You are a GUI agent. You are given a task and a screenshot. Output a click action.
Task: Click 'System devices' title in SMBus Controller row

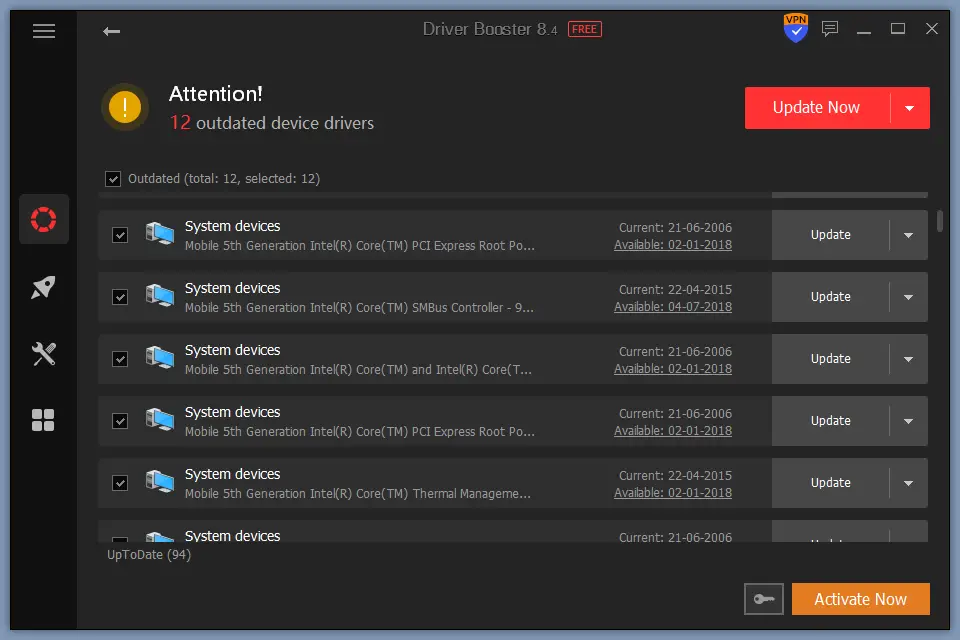(233, 288)
